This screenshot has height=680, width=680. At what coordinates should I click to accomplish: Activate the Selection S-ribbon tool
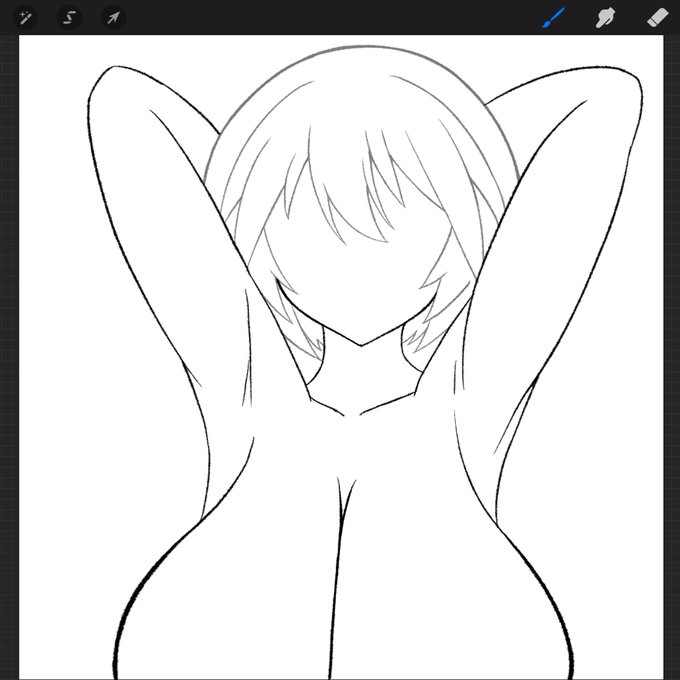(x=69, y=18)
